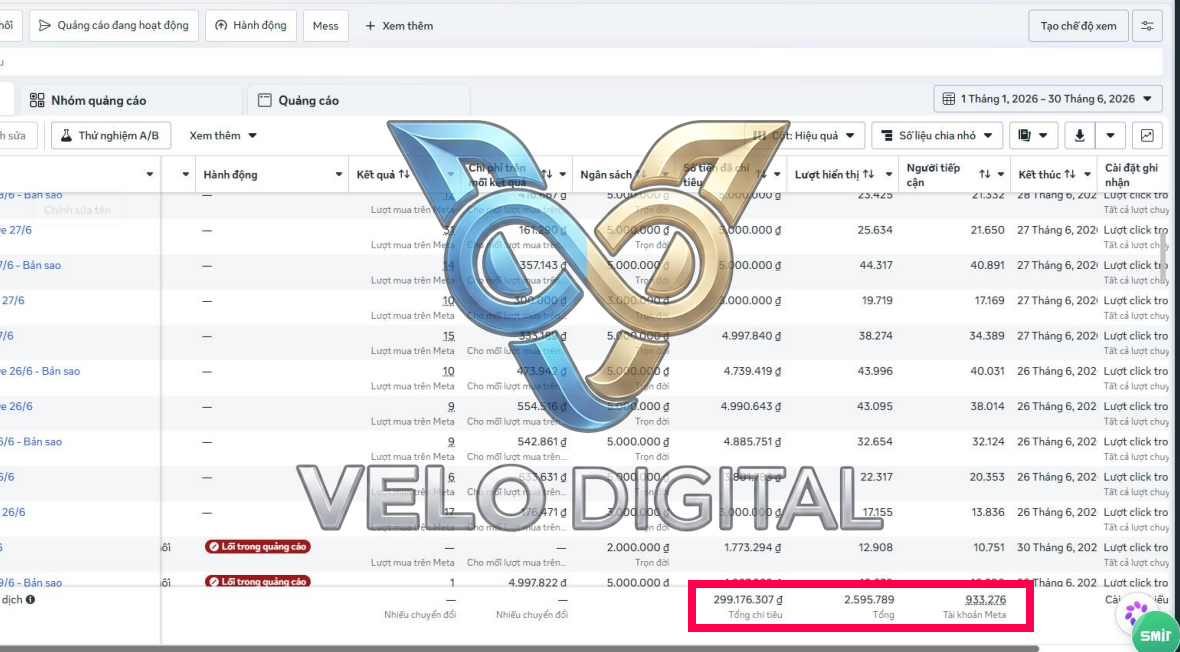Open Hành động column header menu
This screenshot has width=1180, height=652.
(x=339, y=175)
